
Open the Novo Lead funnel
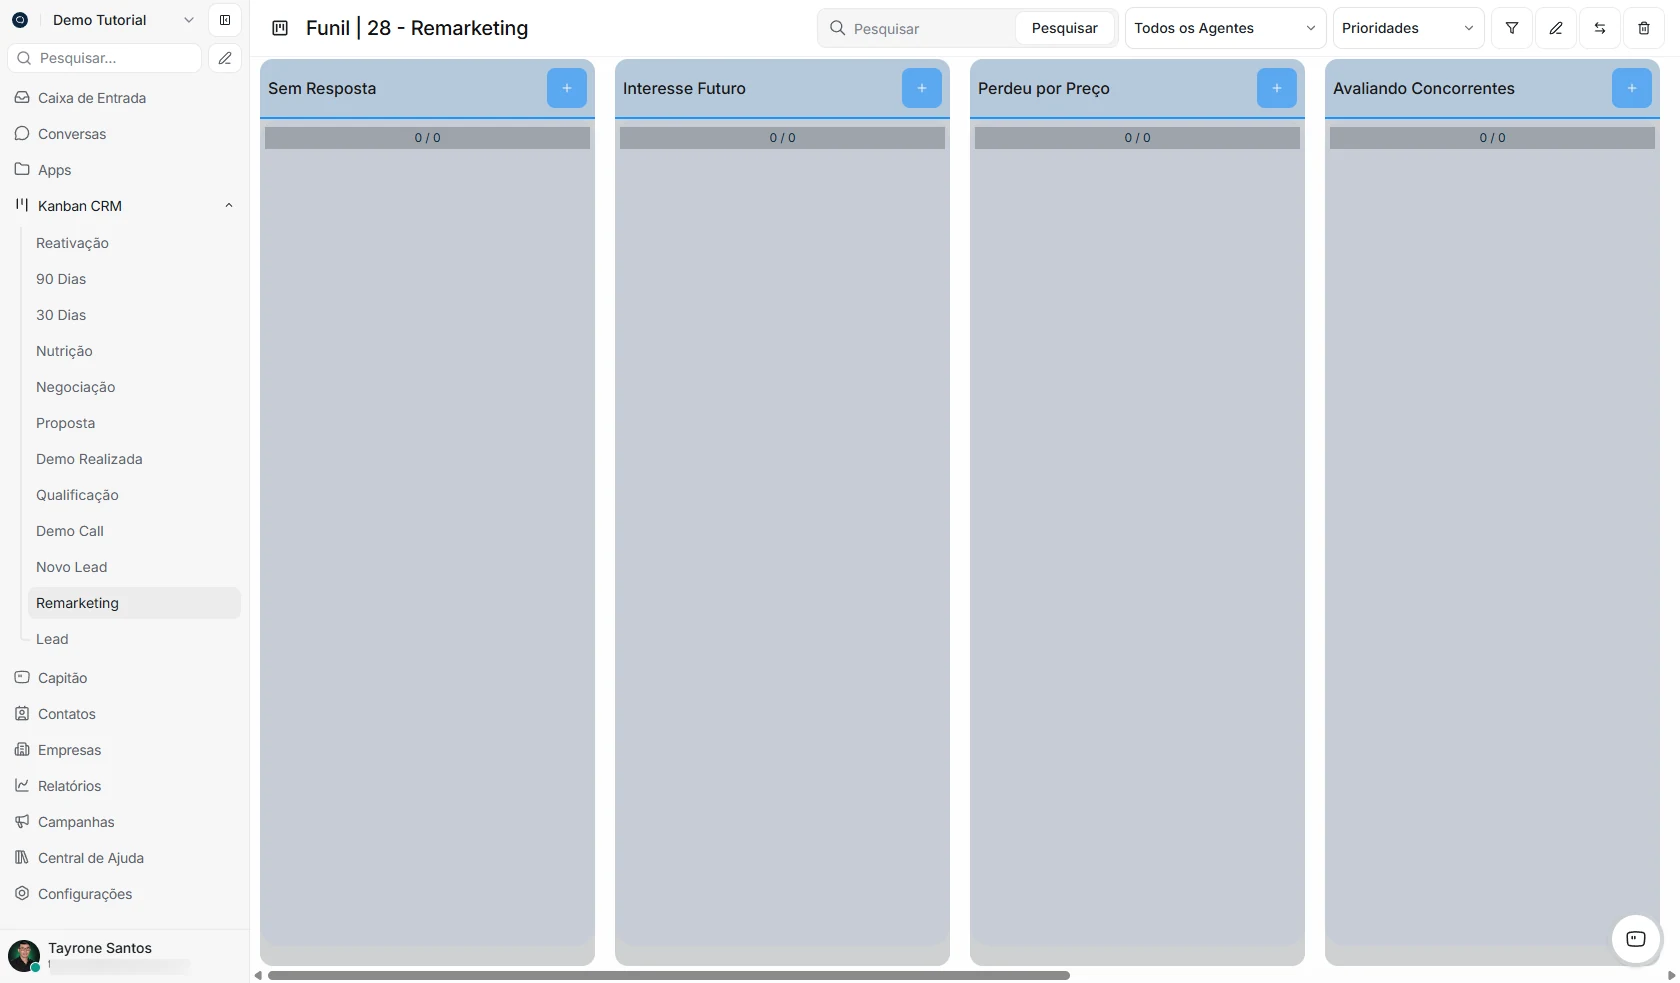click(x=134, y=567)
